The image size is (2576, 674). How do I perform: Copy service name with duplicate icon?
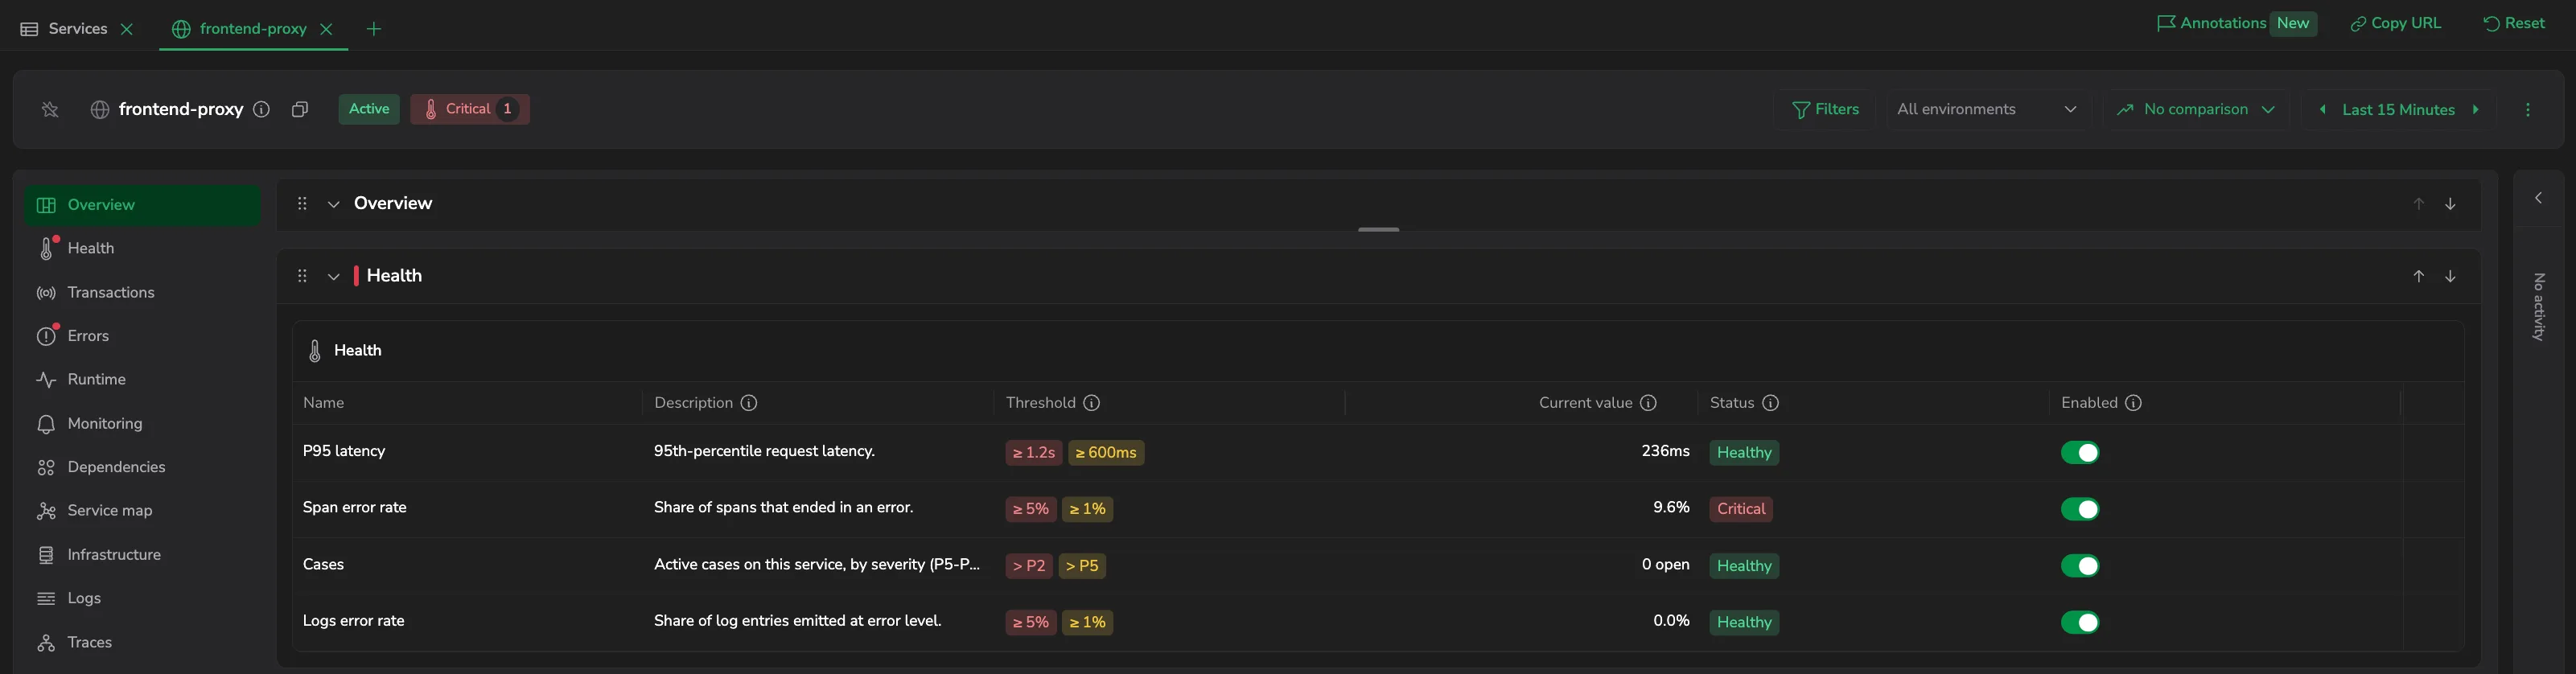coord(300,110)
